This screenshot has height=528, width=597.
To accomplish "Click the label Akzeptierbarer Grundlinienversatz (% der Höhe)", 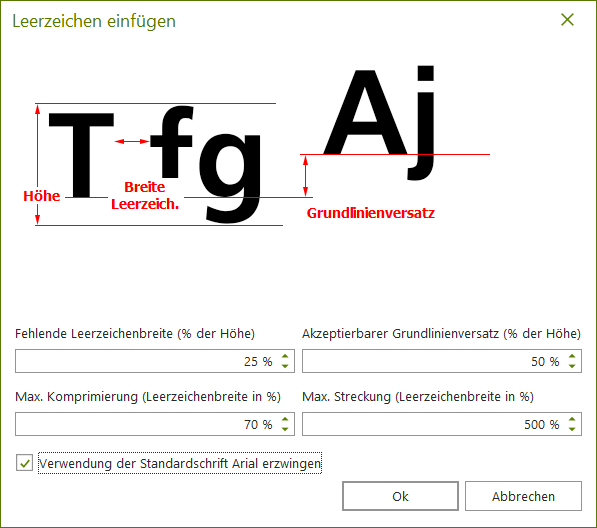I will coord(441,333).
